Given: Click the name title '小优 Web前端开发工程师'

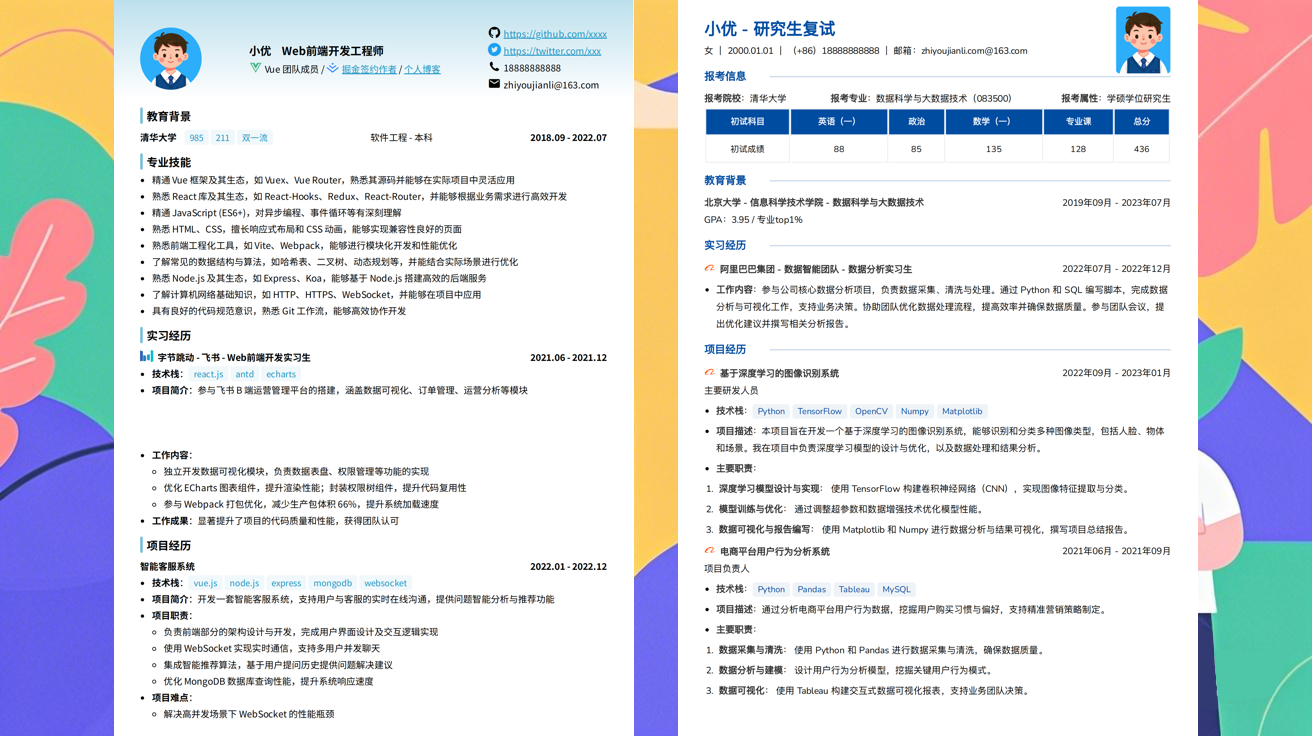Looking at the screenshot, I should point(316,51).
